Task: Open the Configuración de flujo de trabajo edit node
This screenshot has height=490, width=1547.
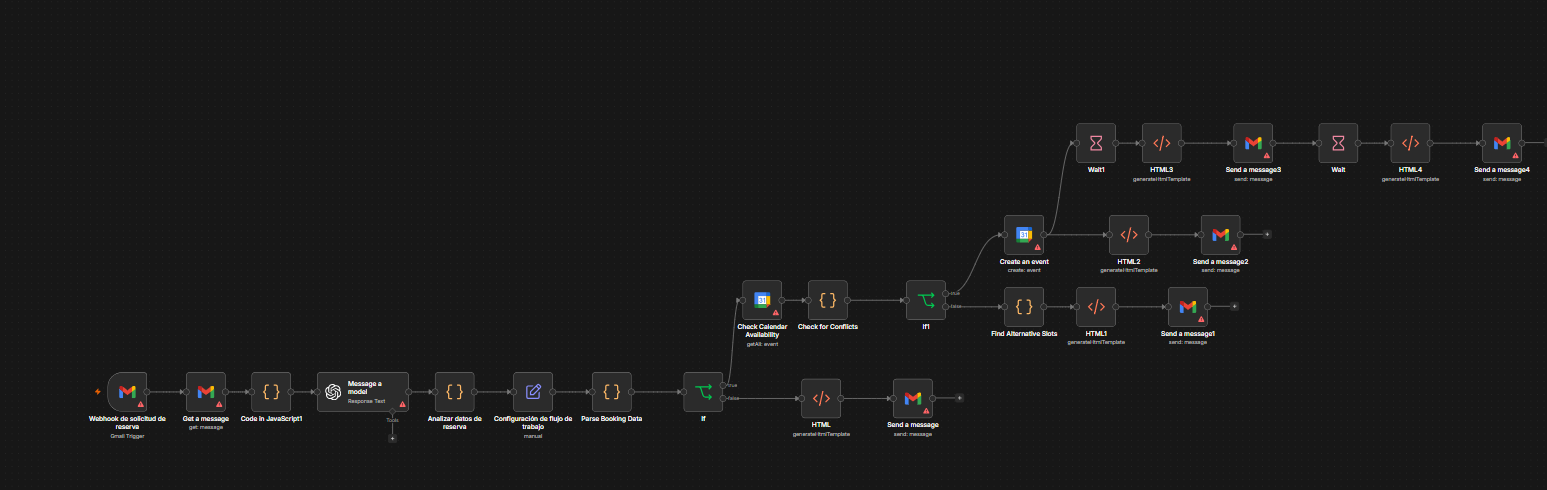Action: [x=533, y=392]
